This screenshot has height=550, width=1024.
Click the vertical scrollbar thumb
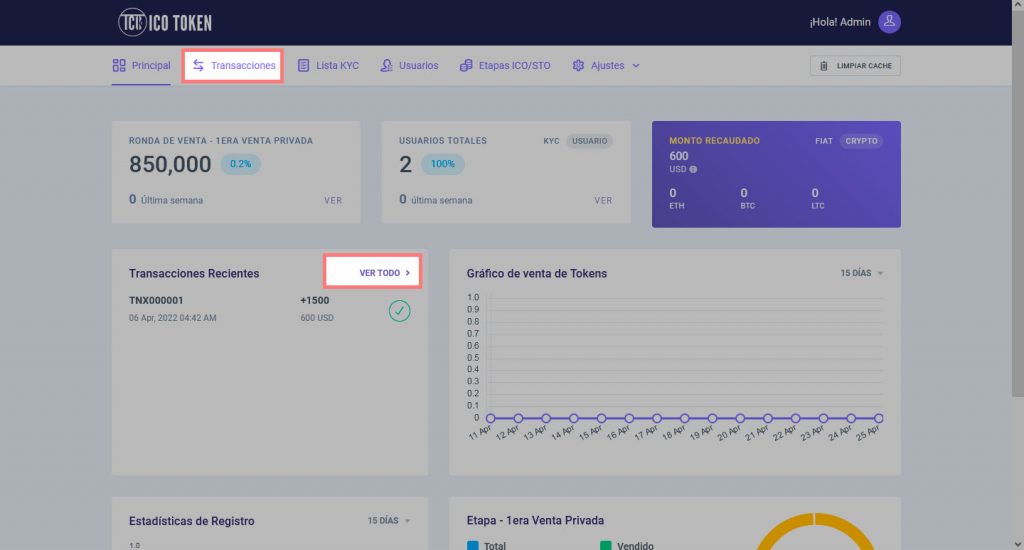(1018, 204)
